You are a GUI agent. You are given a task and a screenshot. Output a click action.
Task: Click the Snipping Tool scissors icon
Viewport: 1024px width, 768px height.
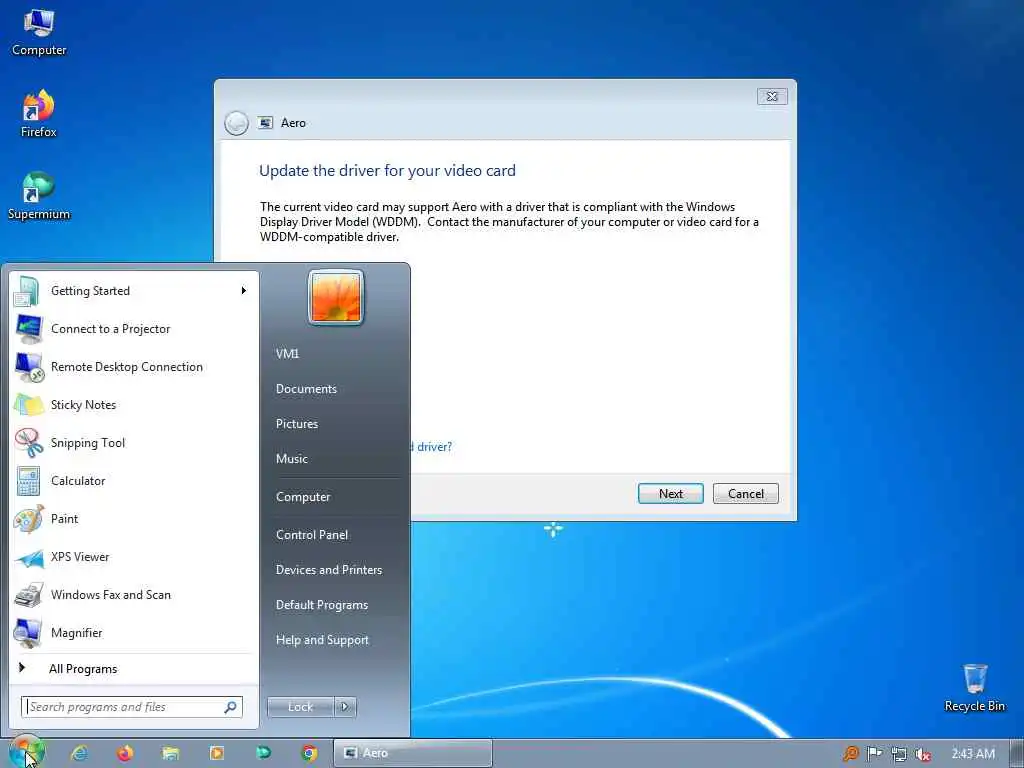tap(29, 443)
